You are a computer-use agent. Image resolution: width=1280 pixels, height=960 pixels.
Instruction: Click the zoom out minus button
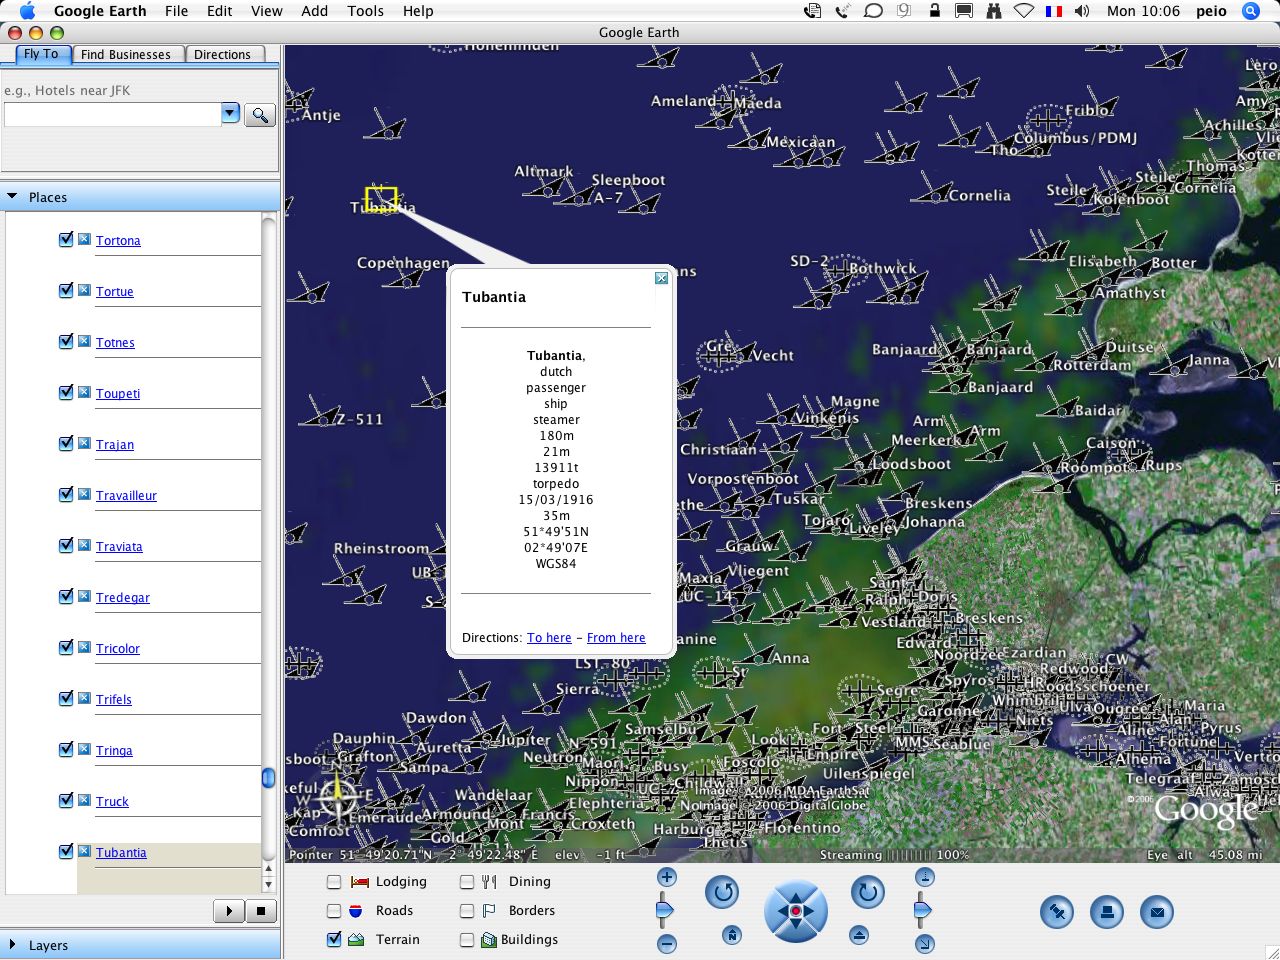click(667, 943)
